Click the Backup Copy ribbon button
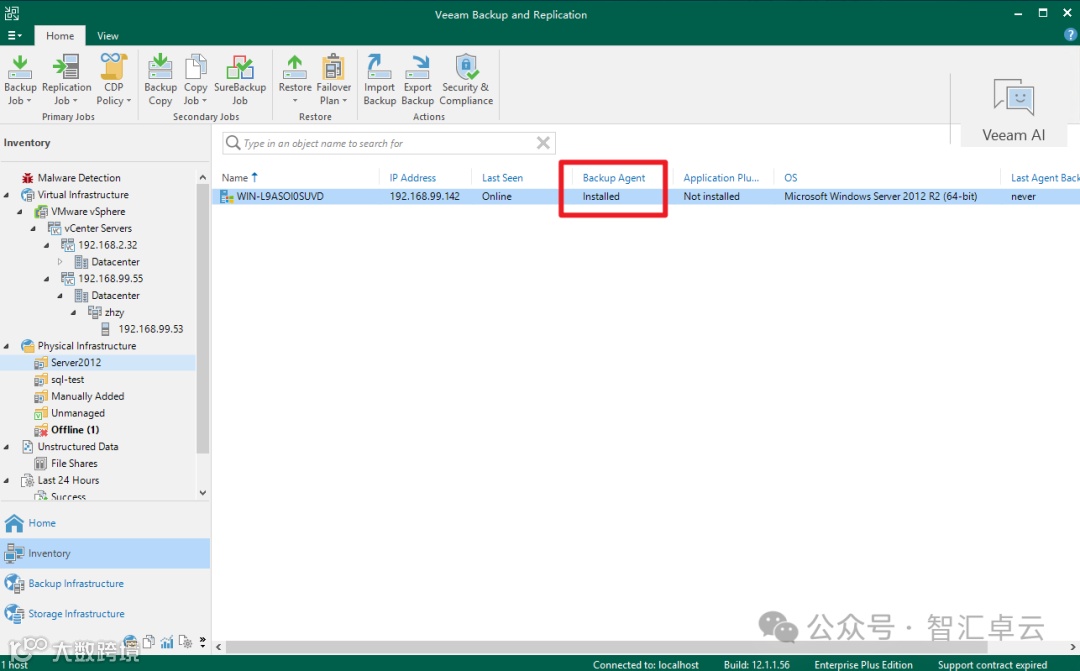This screenshot has height=671, width=1080. pos(160,80)
